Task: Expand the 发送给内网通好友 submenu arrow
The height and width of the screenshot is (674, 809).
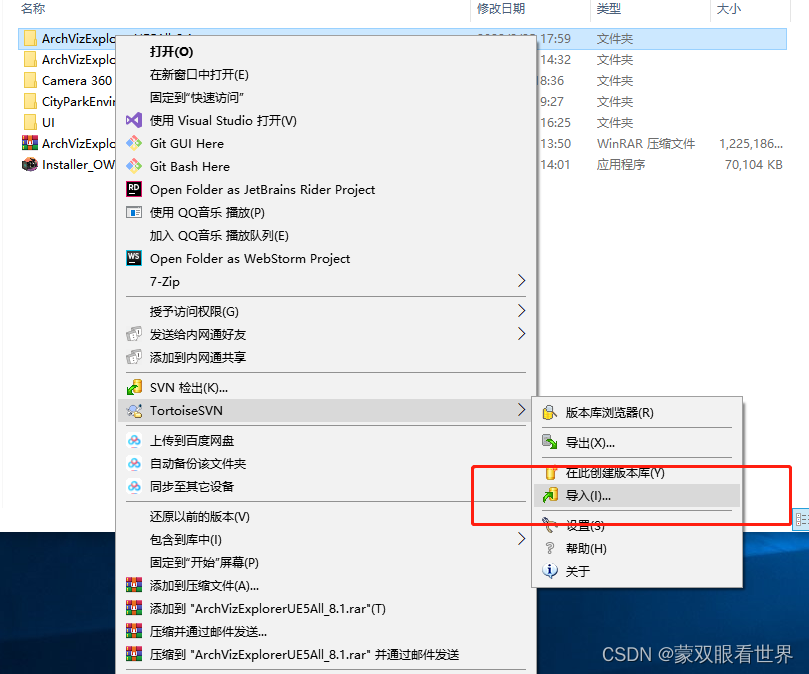Action: 521,334
